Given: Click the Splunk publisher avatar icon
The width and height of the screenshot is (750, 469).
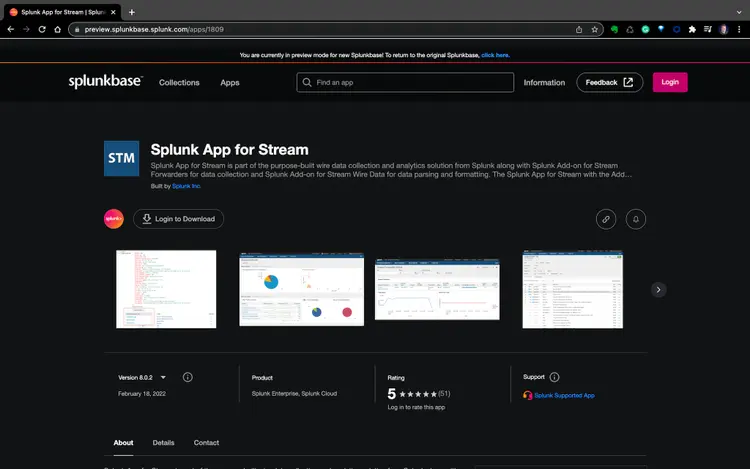Looking at the screenshot, I should (x=114, y=219).
